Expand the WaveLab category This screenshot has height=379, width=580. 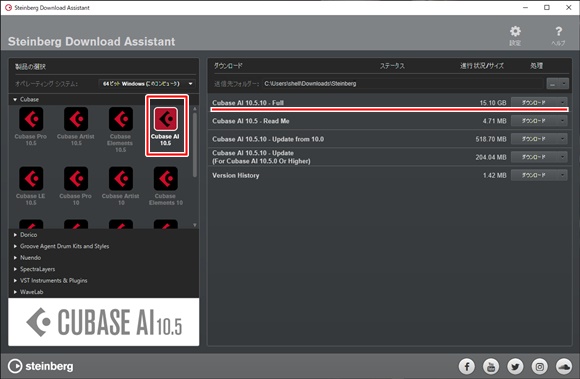pos(15,292)
